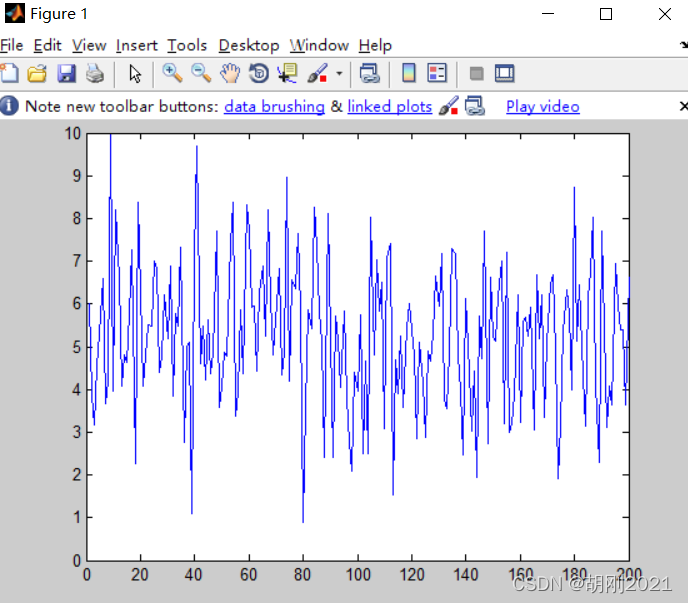Viewport: 688px width, 603px height.
Task: Open the Tools menu
Action: (x=187, y=45)
